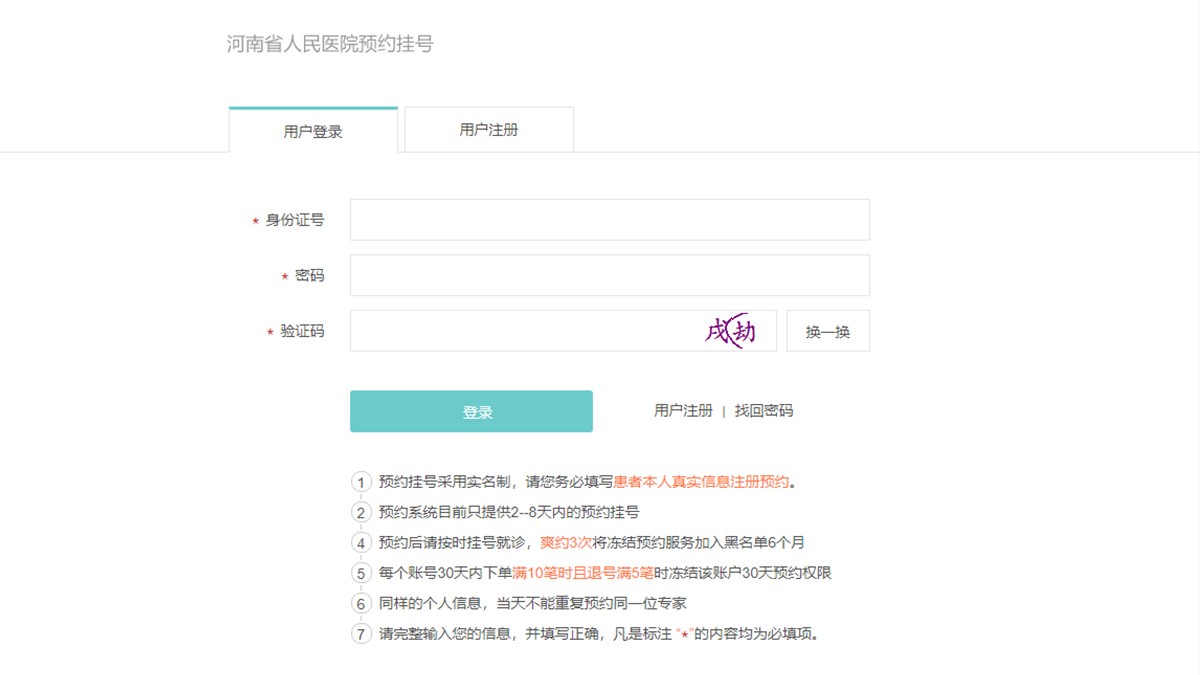Screen dimensions: 1200x675
Task: Click the circled number 1 icon
Action: click(x=361, y=482)
